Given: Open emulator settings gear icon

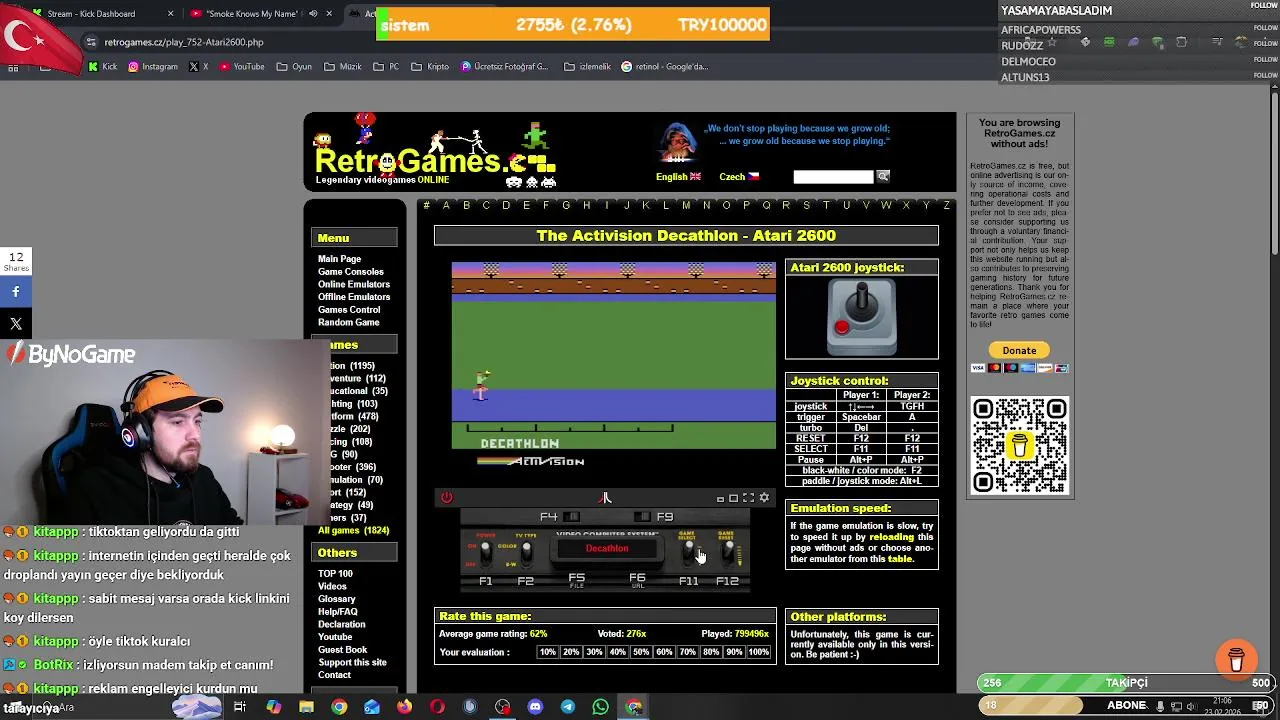Looking at the screenshot, I should 764,497.
